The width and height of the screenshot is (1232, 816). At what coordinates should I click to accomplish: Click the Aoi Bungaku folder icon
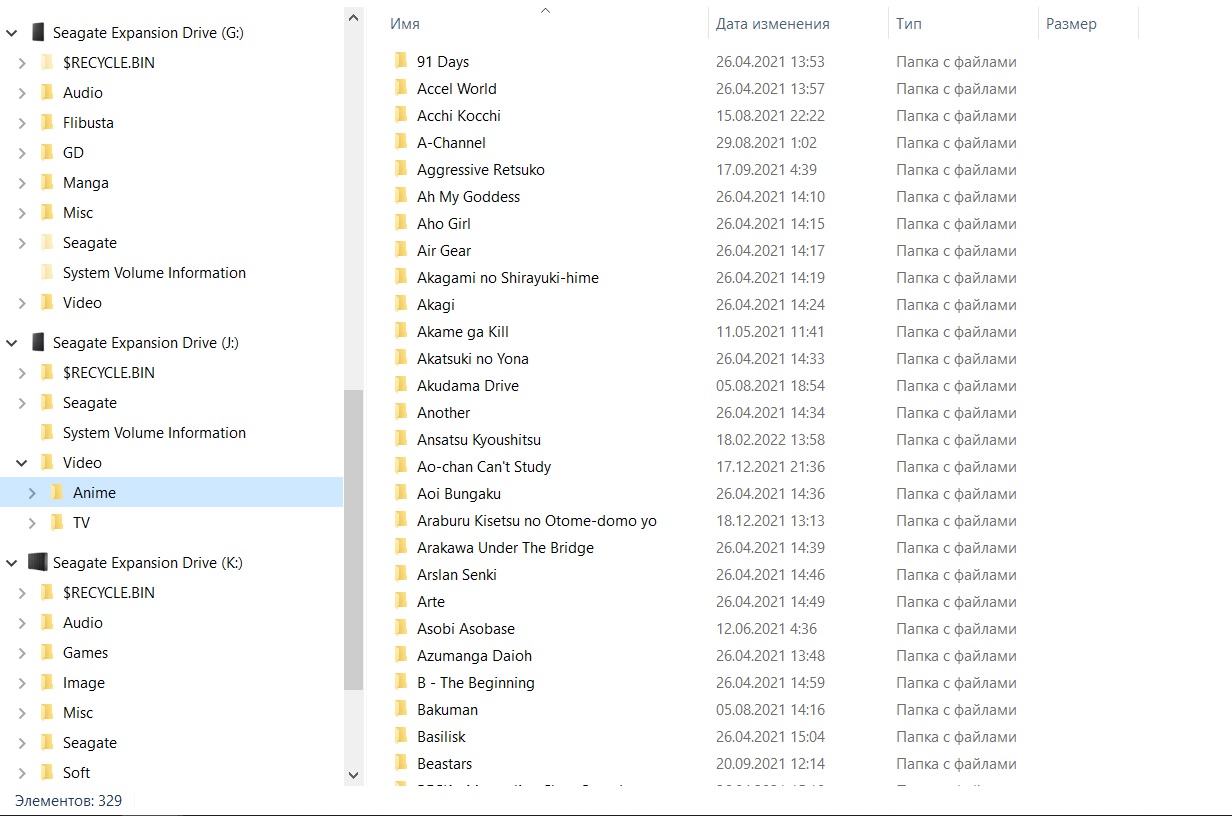click(x=401, y=494)
